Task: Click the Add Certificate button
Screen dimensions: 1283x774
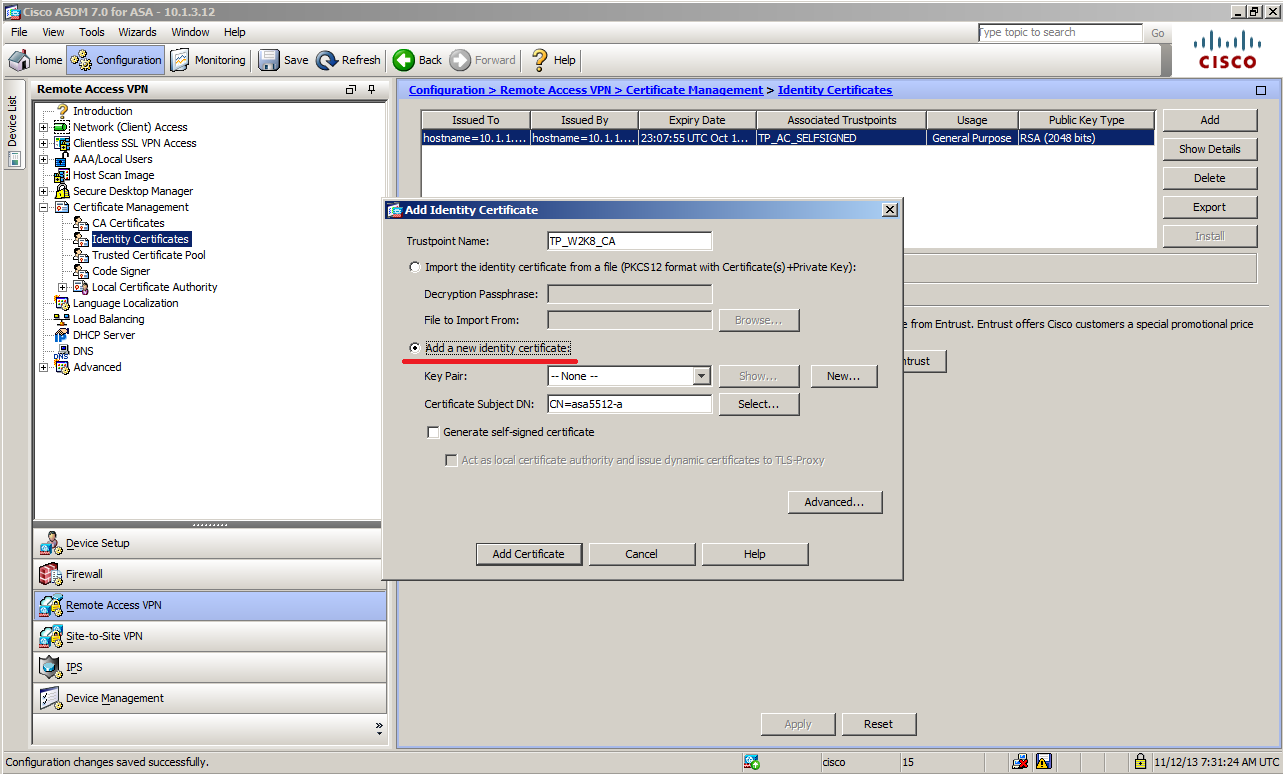Action: 528,554
